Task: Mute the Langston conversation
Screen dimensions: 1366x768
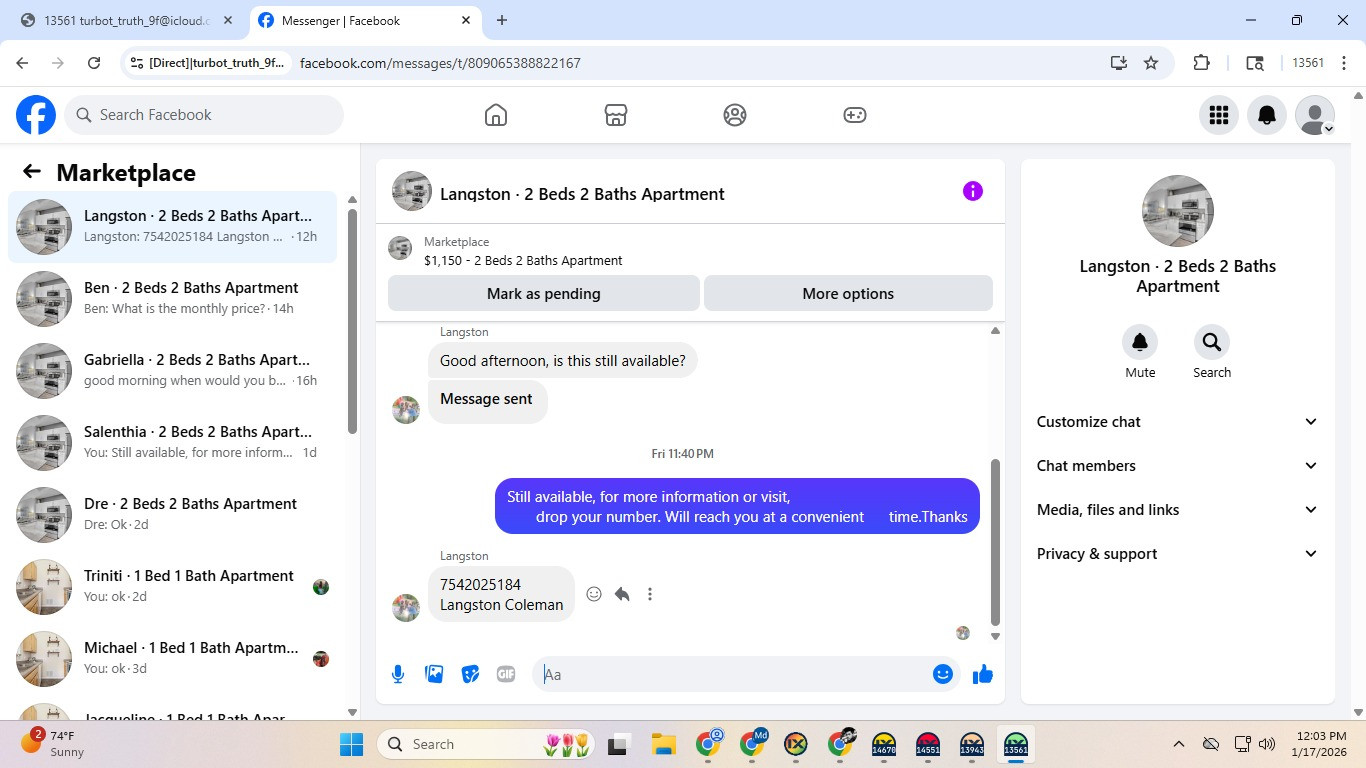Action: click(x=1140, y=342)
